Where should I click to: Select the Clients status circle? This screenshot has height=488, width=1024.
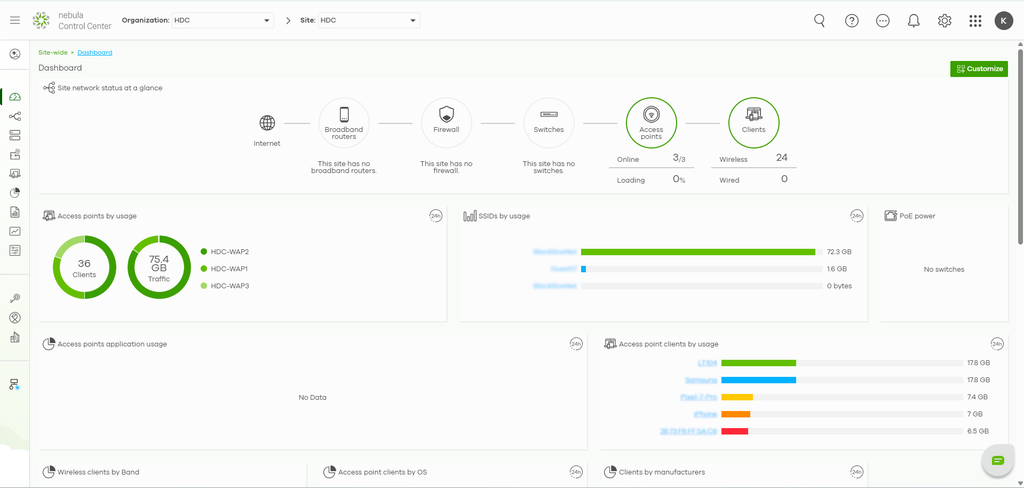pyautogui.click(x=754, y=123)
